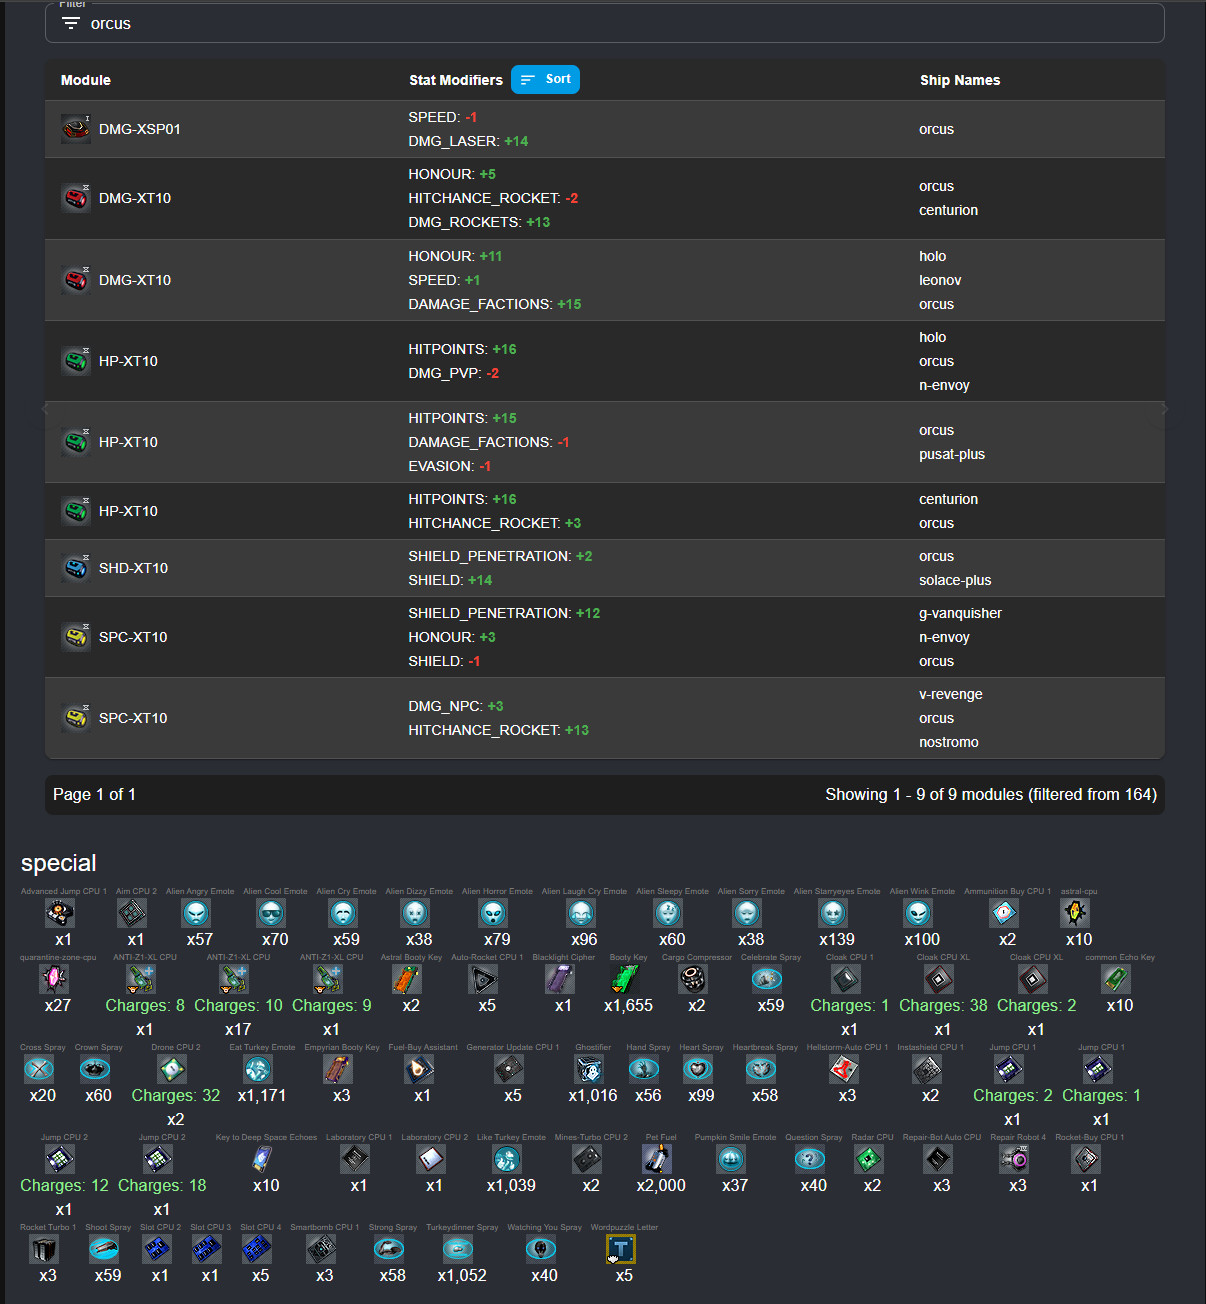This screenshot has height=1304, width=1206.
Task: Click the Pet Fuel icon
Action: point(657,1159)
